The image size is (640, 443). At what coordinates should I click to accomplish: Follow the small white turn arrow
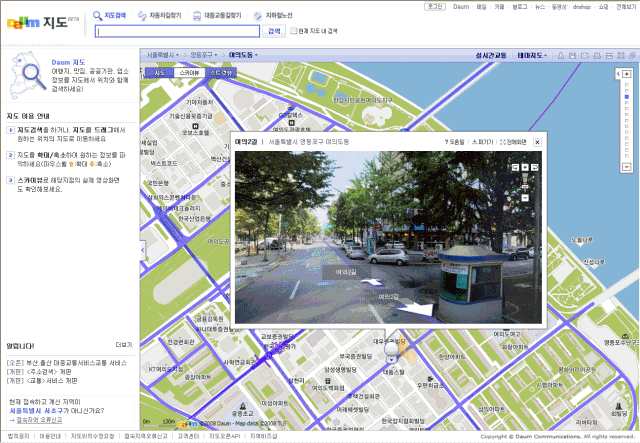coord(372,281)
